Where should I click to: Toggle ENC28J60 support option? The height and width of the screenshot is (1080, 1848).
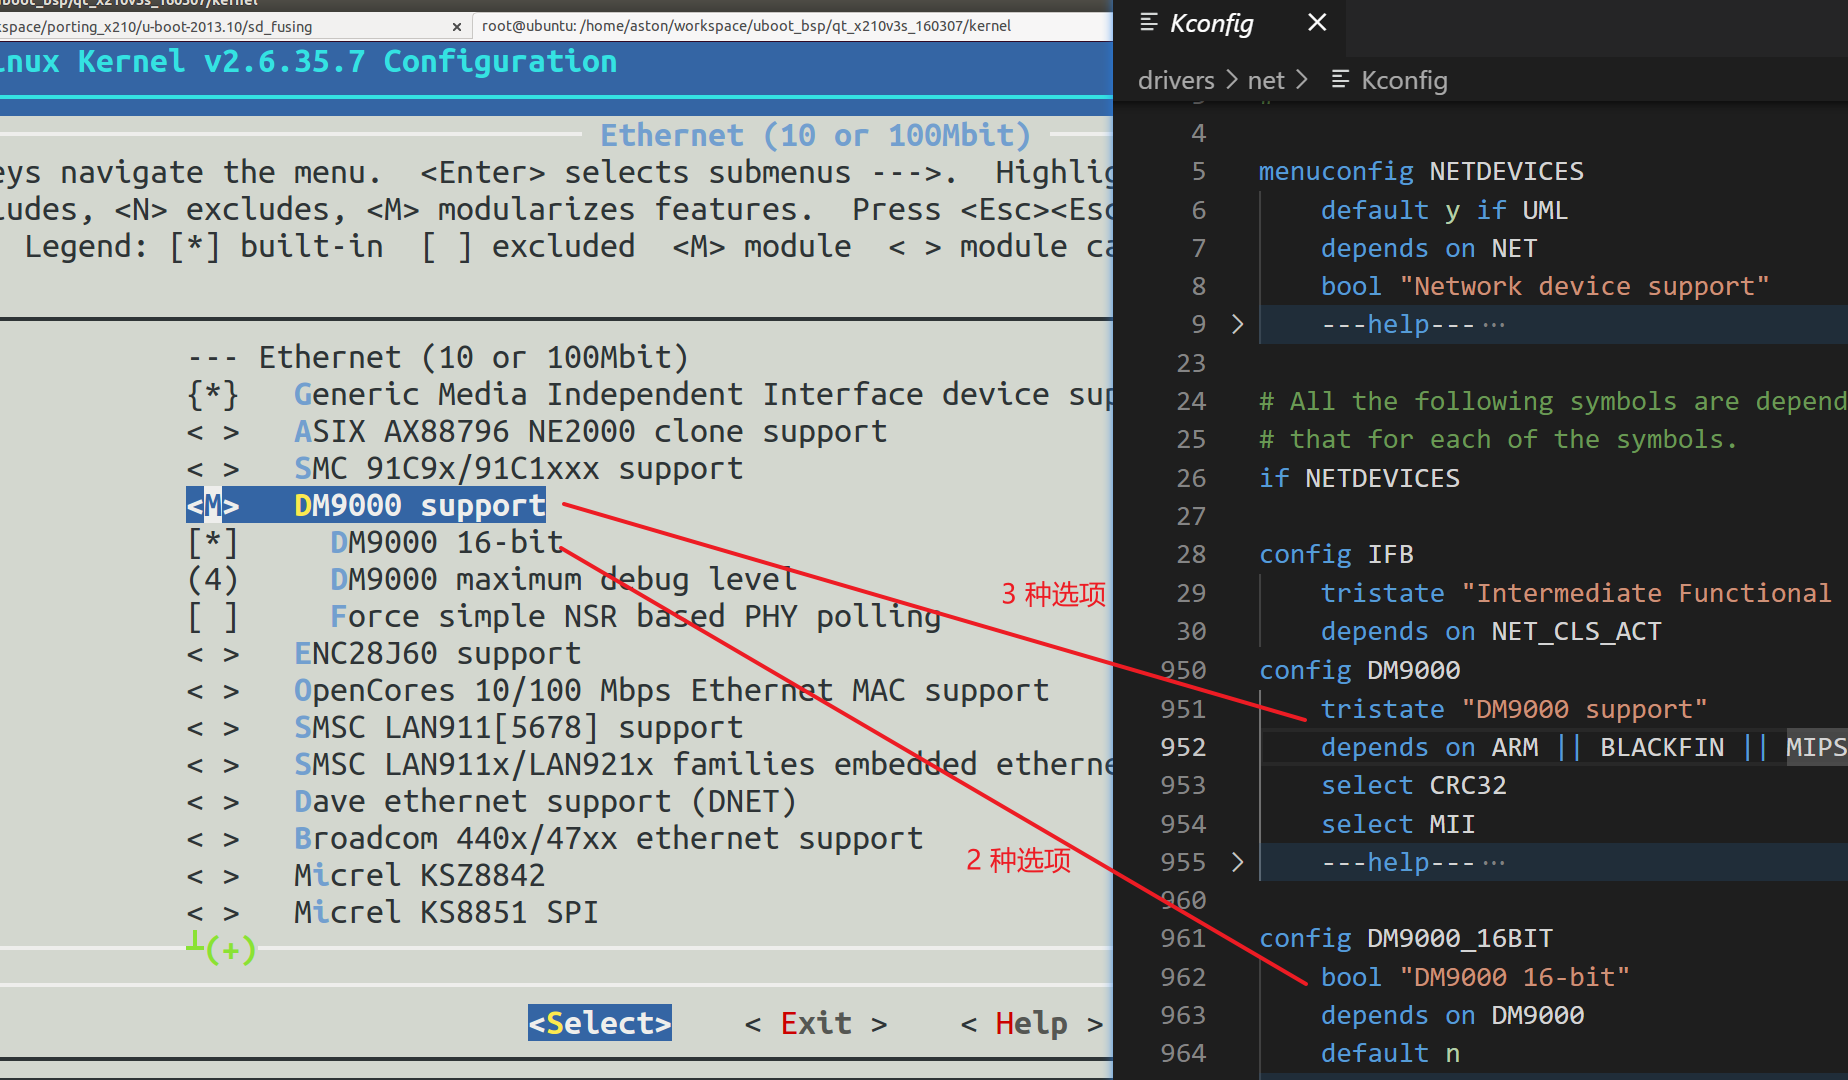pos(213,653)
